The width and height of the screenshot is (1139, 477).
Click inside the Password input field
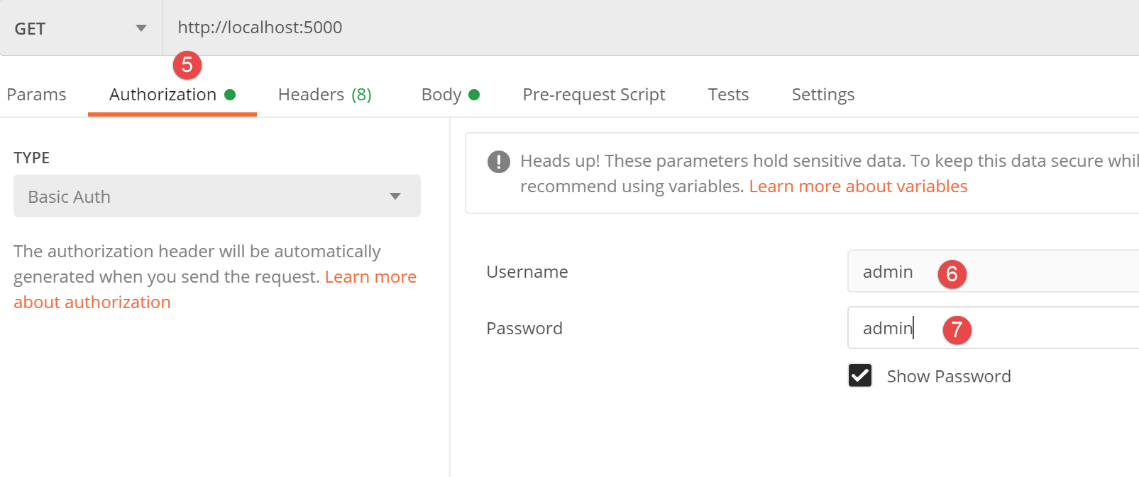click(x=1040, y=328)
